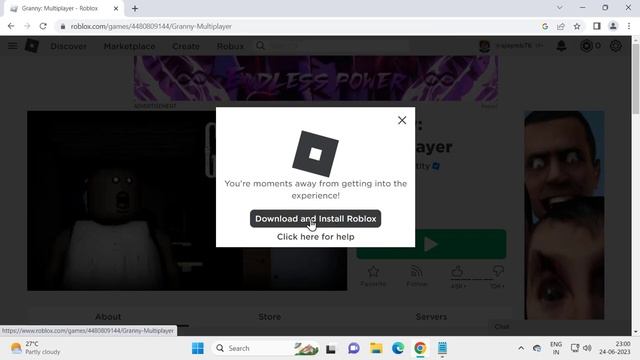Click the address bar URL

pos(151,26)
